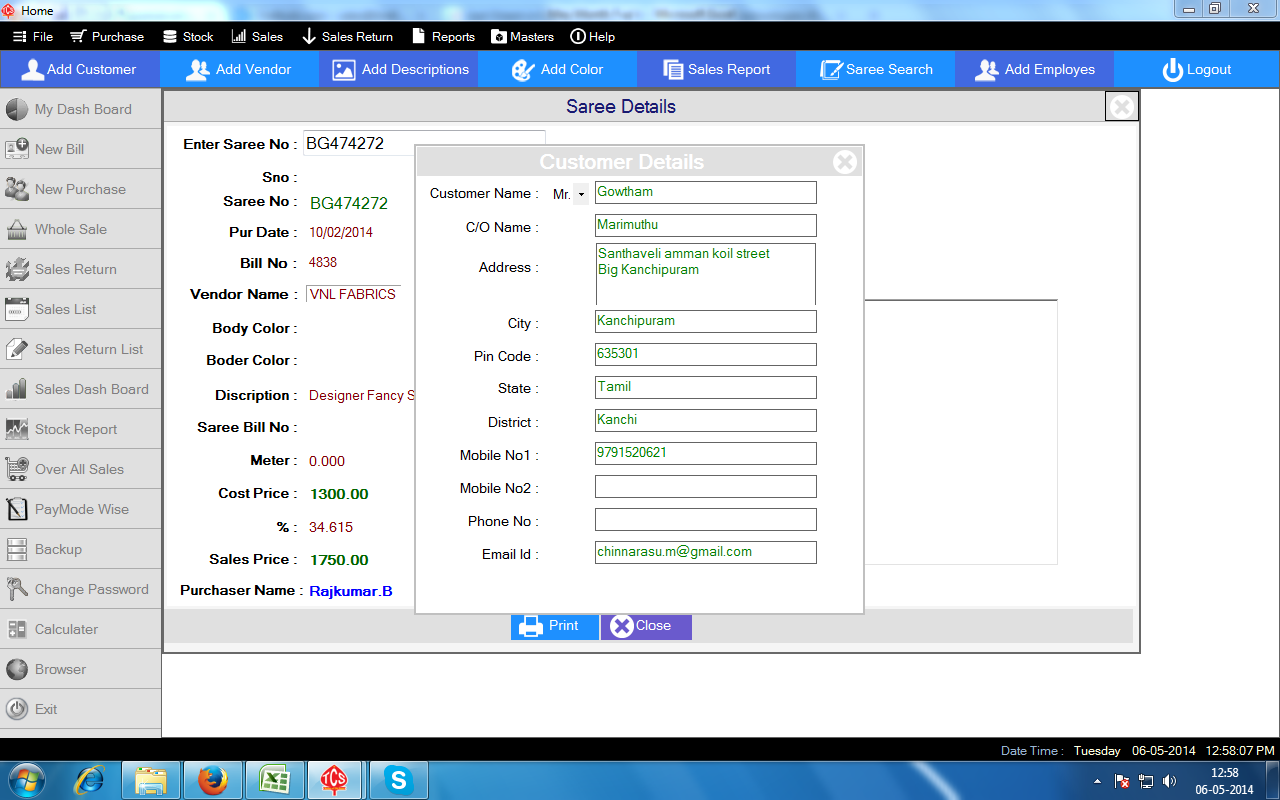Click the Email Id text field

pyautogui.click(x=705, y=552)
